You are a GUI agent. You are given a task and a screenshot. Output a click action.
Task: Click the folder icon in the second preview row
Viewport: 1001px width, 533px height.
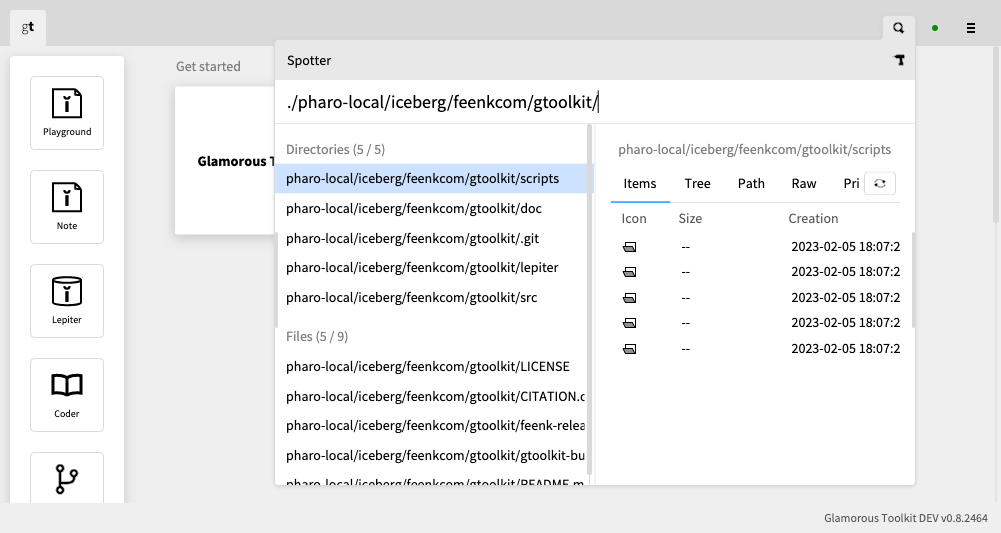click(629, 272)
